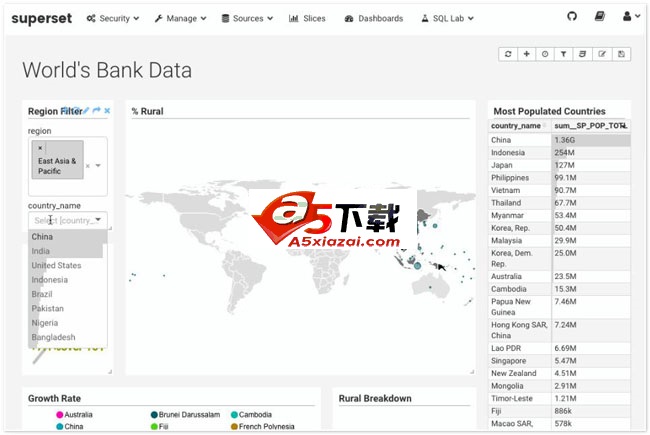Screen dimensions: 650x435
Task: Click Myanmar table cell
Action: pyautogui.click(x=520, y=216)
